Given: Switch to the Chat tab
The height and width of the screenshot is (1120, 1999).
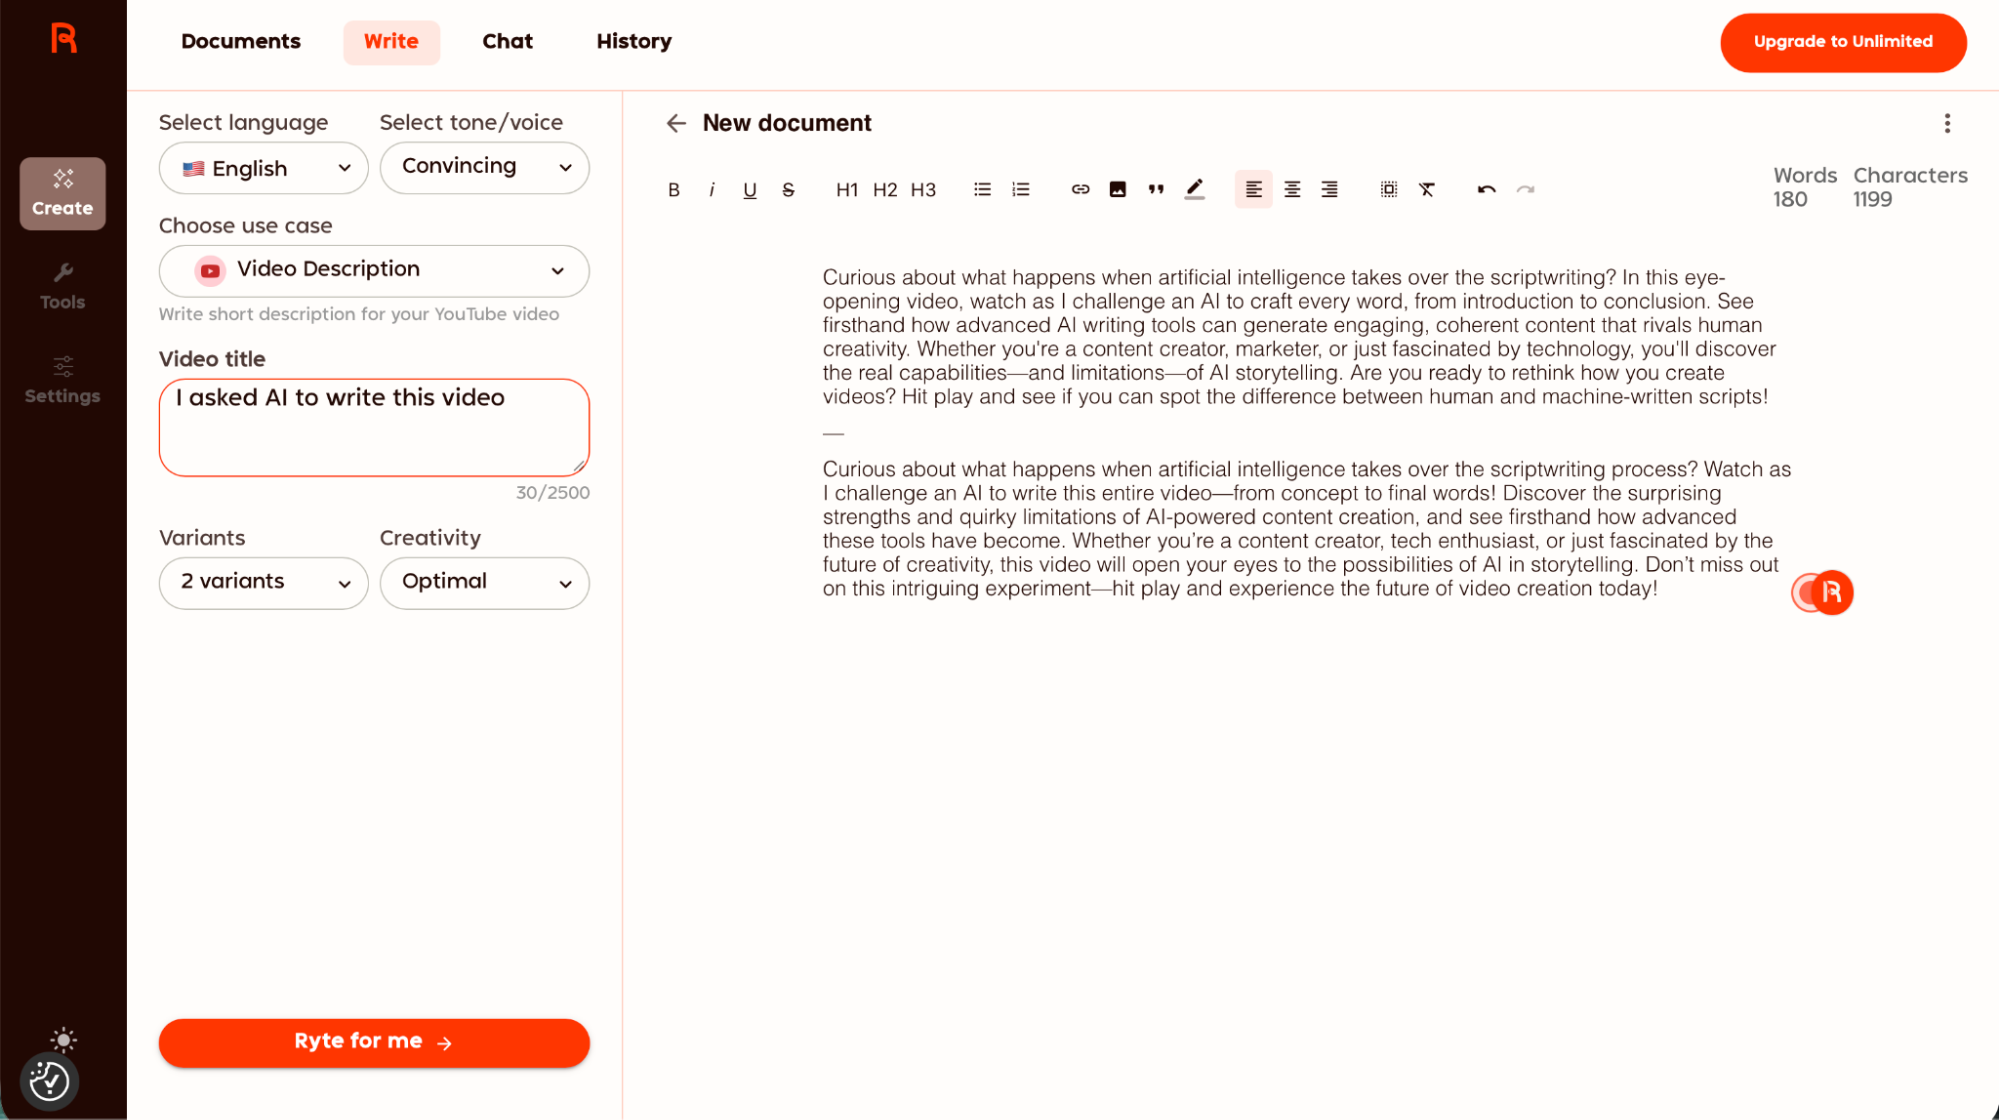Looking at the screenshot, I should click(x=507, y=41).
